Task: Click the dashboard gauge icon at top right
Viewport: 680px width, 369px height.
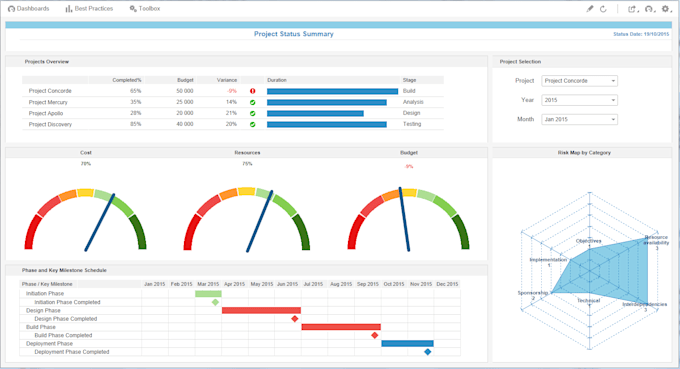Action: (649, 9)
